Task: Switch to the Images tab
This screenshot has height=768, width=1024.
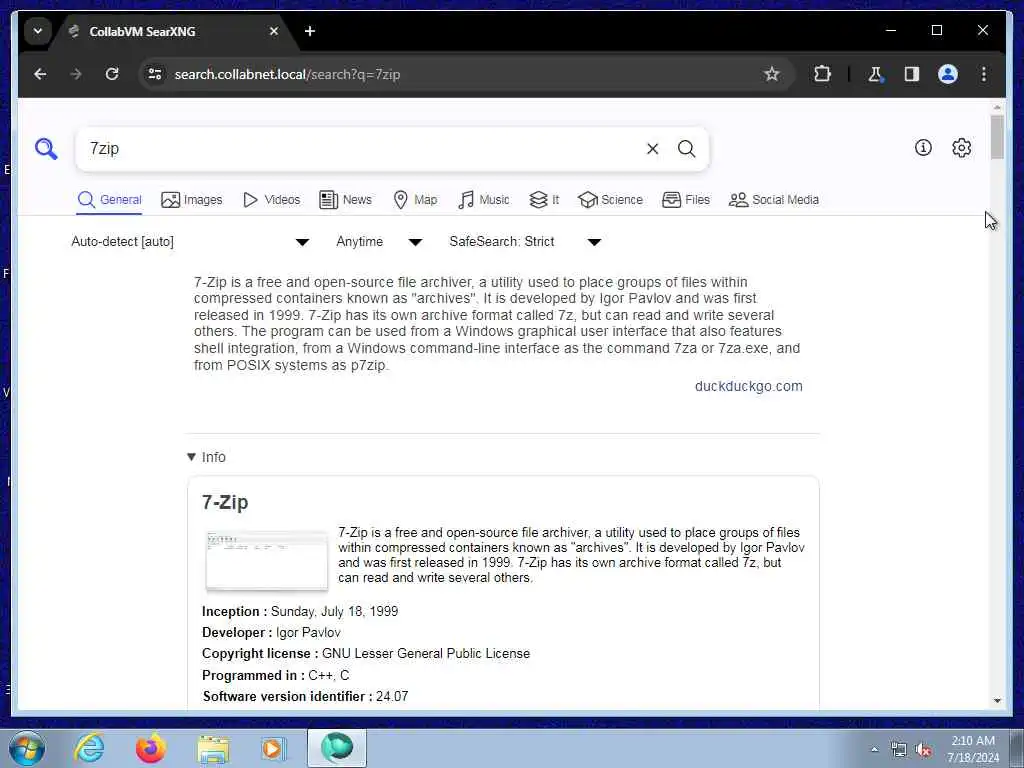Action: (192, 200)
